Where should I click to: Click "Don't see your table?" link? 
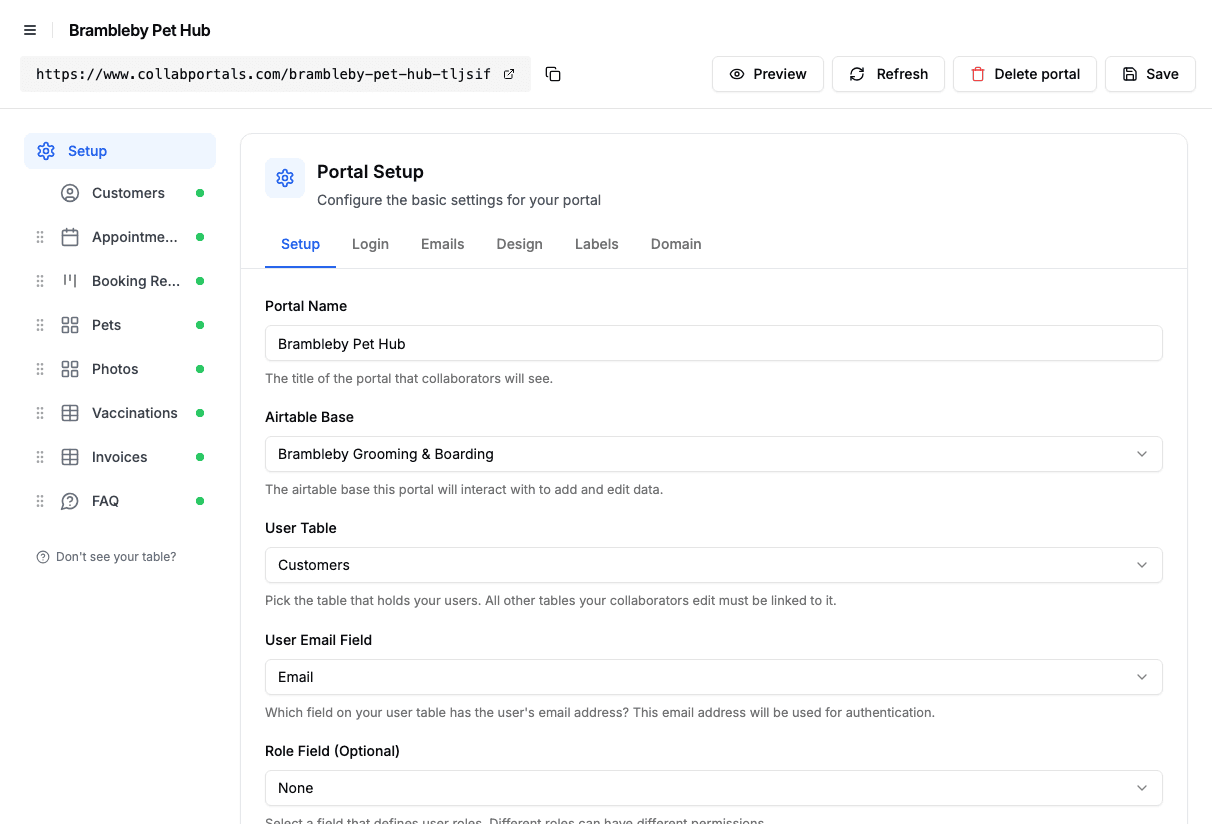point(106,557)
